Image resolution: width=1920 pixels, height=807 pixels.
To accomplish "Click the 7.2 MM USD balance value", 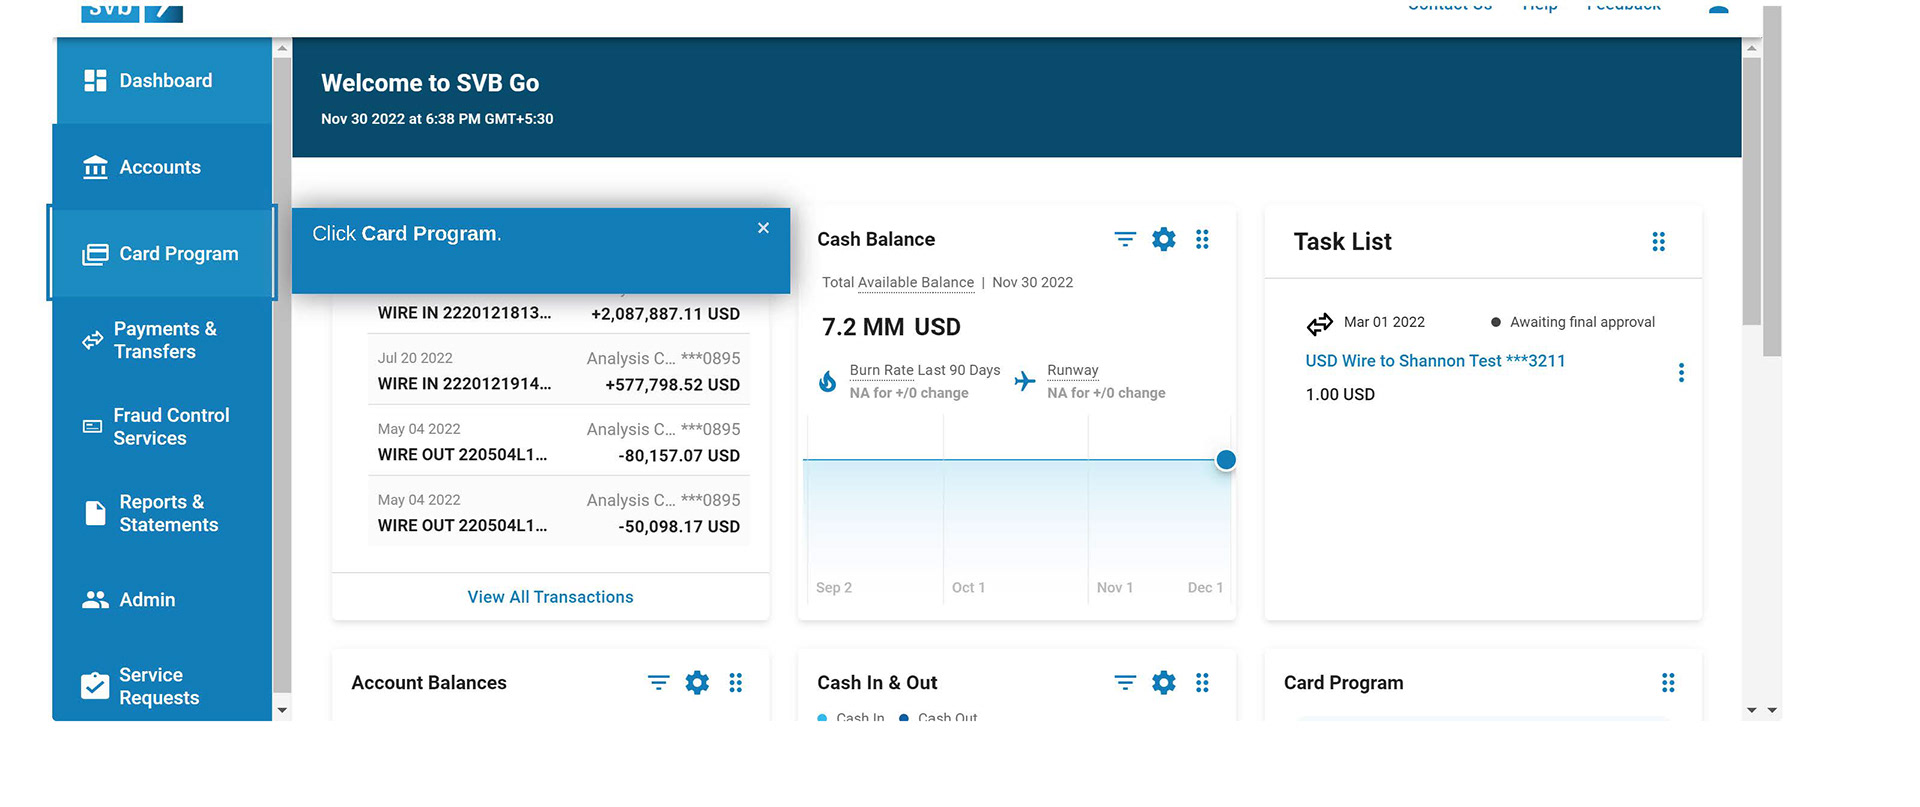I will click(x=891, y=327).
